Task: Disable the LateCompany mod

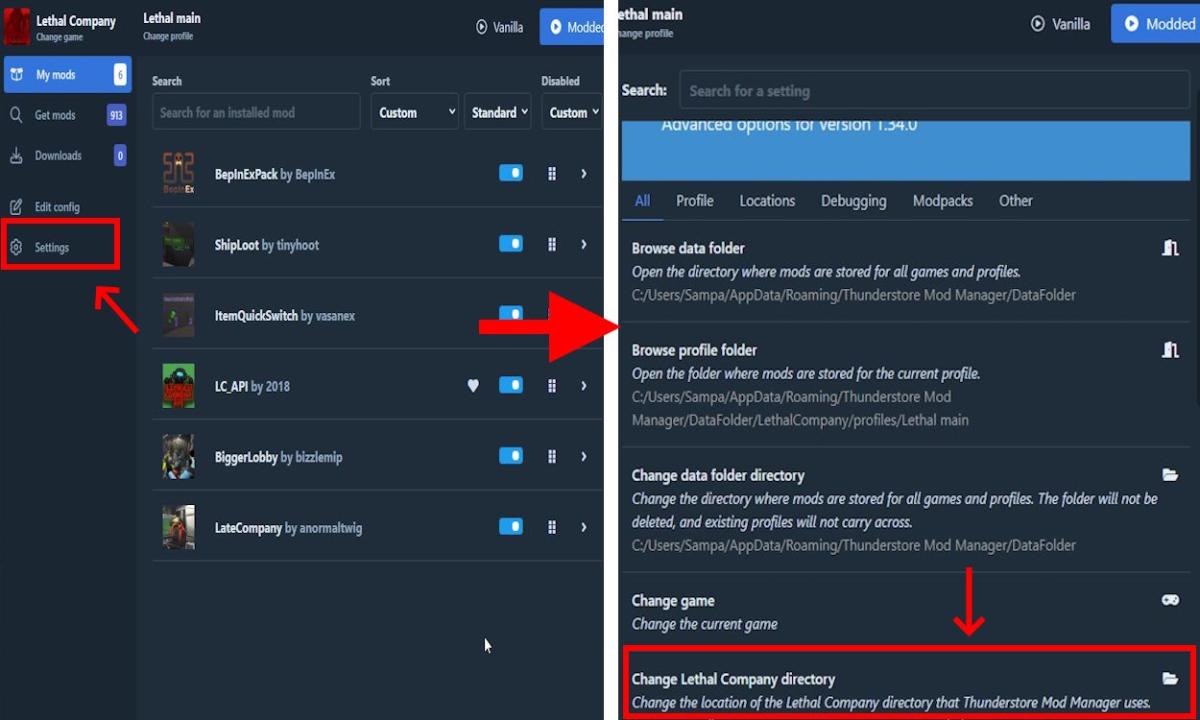Action: pyautogui.click(x=511, y=526)
